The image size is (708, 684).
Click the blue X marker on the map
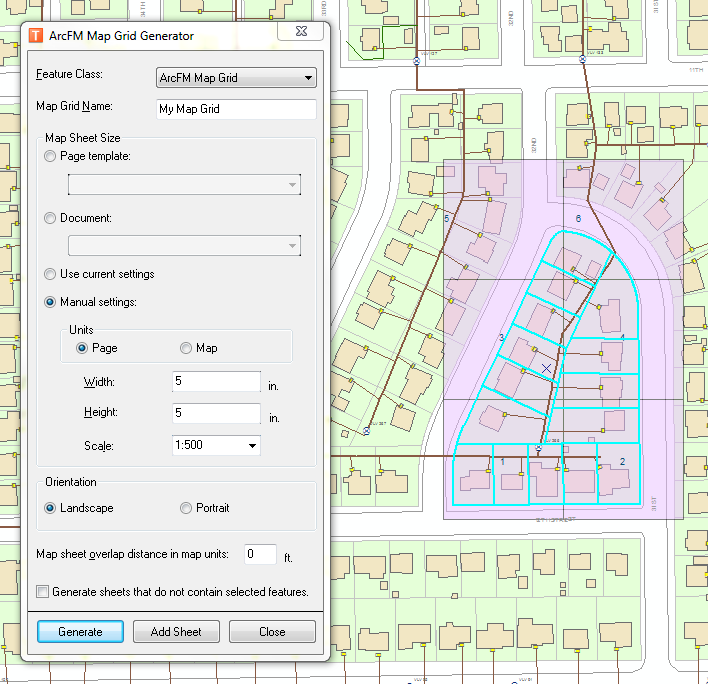(546, 368)
